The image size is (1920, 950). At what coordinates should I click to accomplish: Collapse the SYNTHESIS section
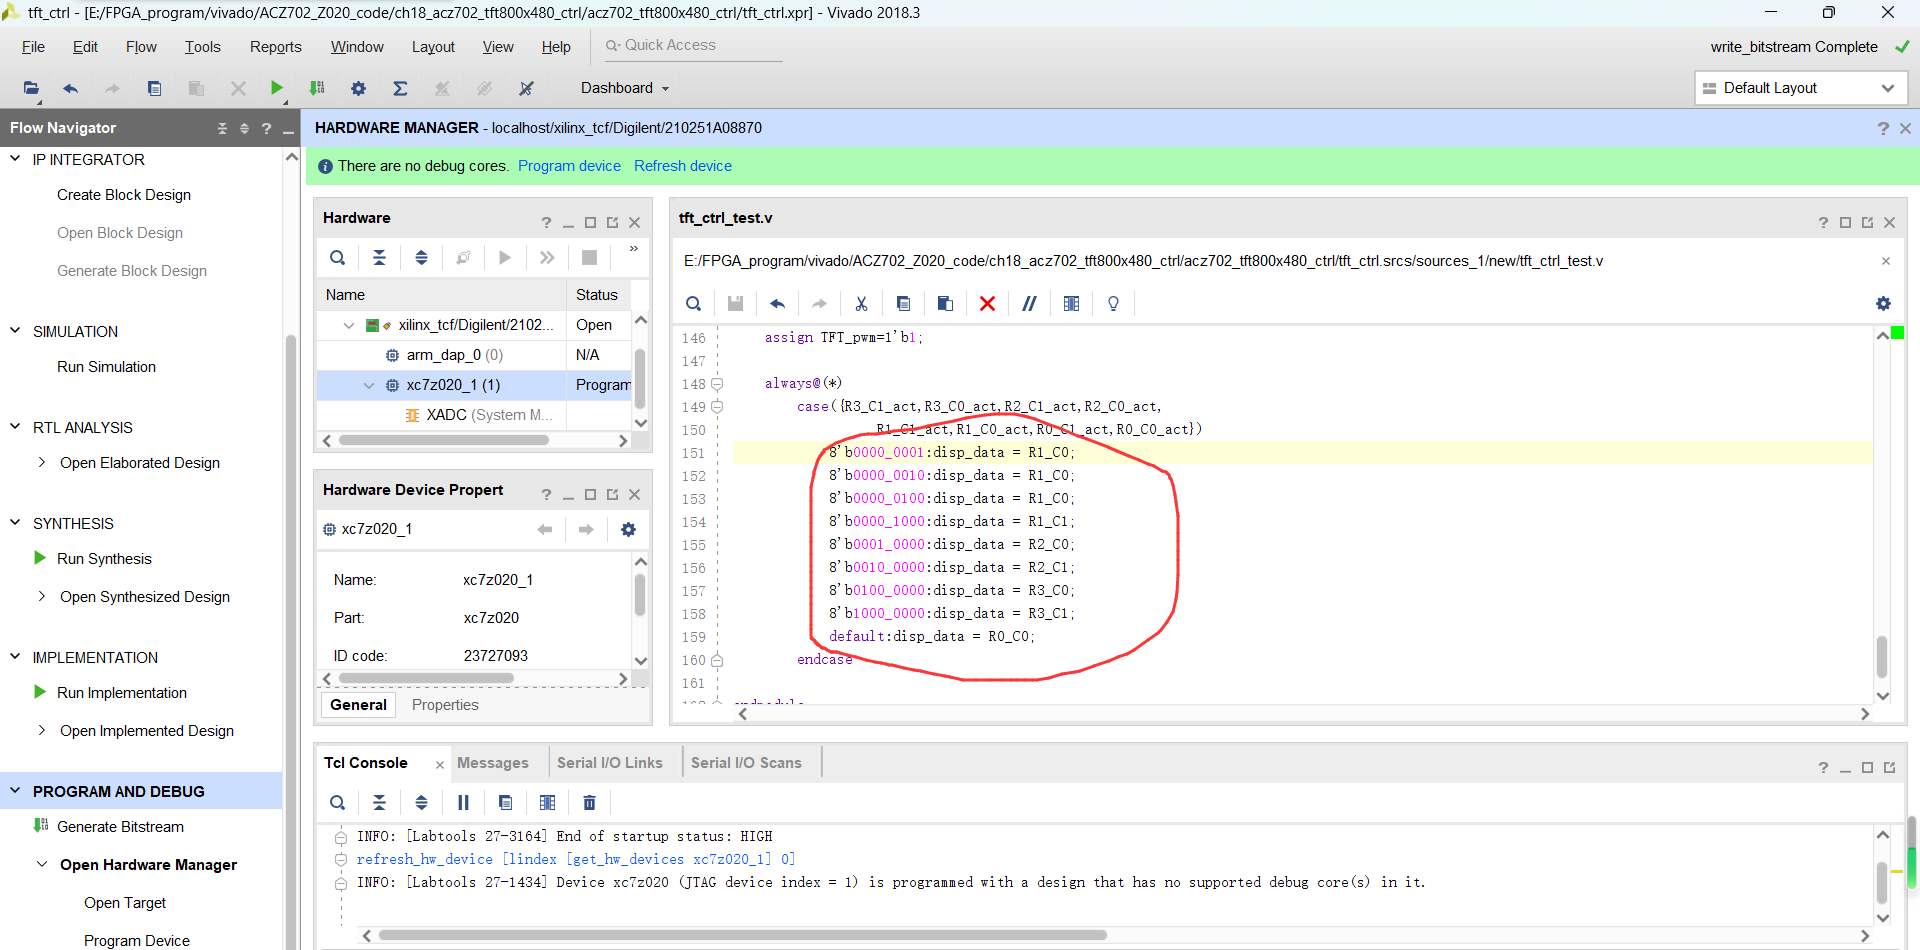pyautogui.click(x=15, y=522)
